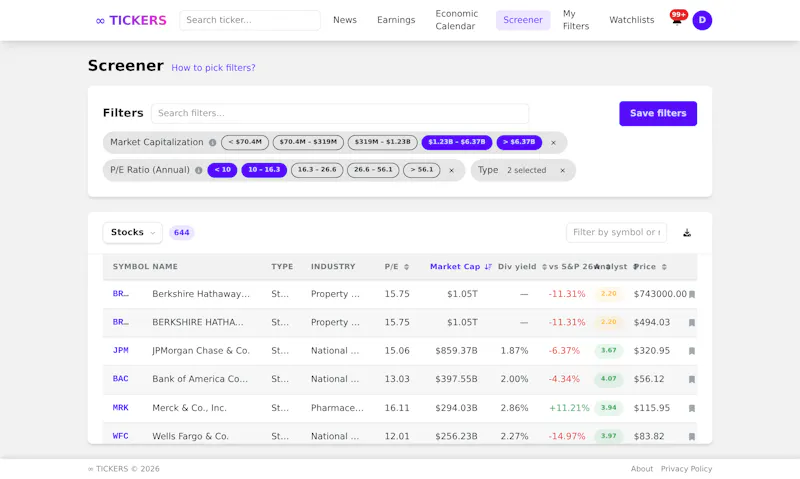Click Bank of America analyst rating 4.07

609,379
